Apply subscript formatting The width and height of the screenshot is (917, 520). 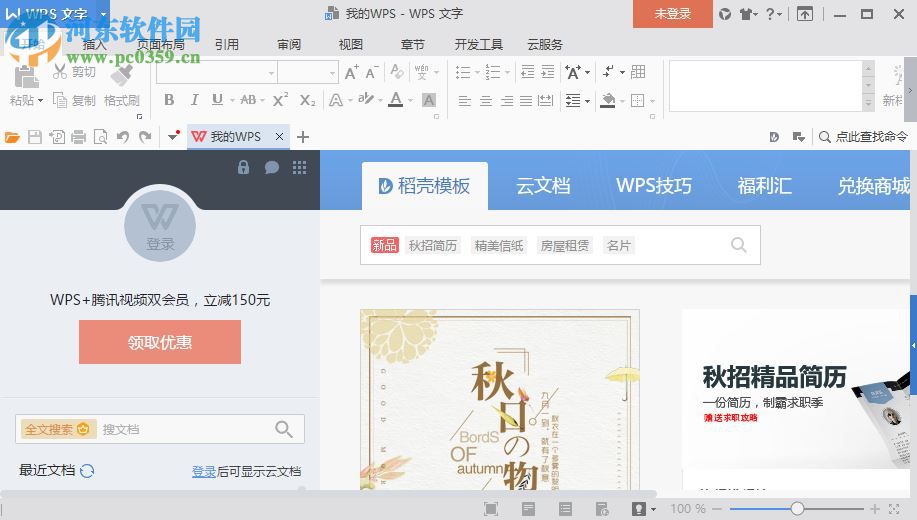307,100
